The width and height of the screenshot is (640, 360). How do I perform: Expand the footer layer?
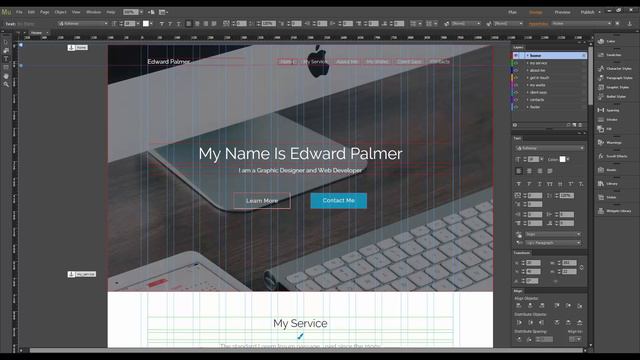527,107
